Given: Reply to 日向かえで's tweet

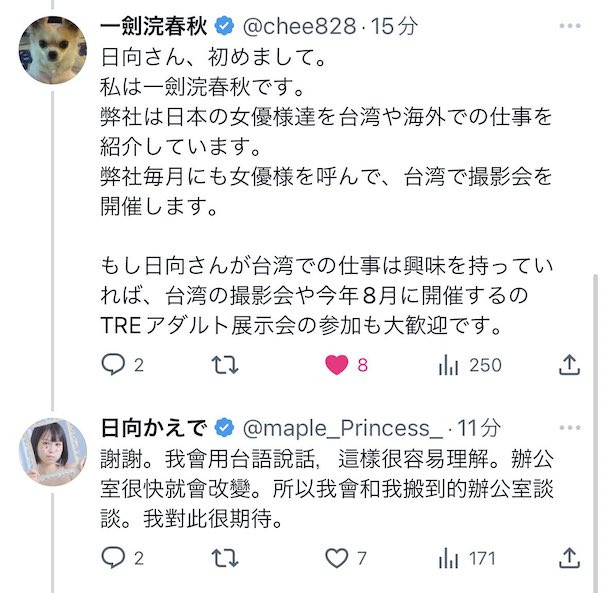Looking at the screenshot, I should (x=113, y=557).
